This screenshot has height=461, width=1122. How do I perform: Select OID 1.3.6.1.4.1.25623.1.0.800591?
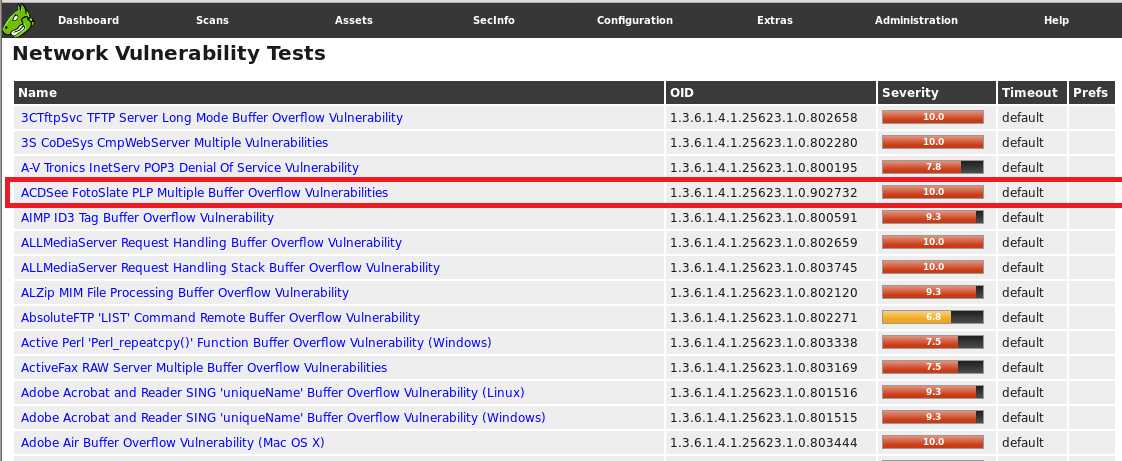pos(764,218)
